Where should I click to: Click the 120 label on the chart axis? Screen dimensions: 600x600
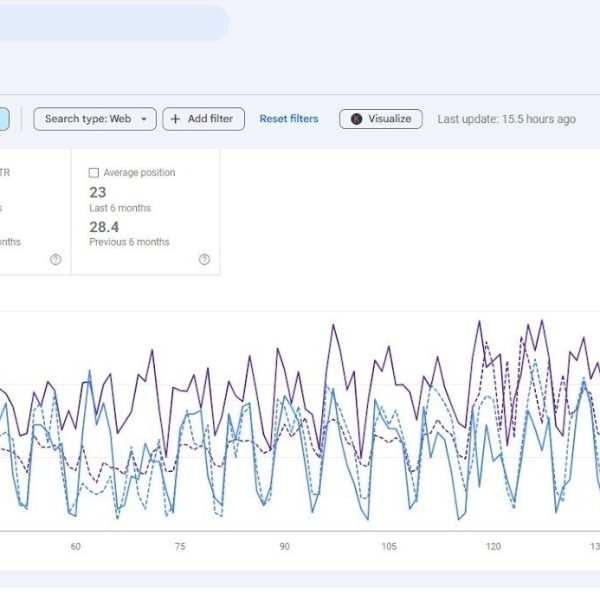click(493, 546)
